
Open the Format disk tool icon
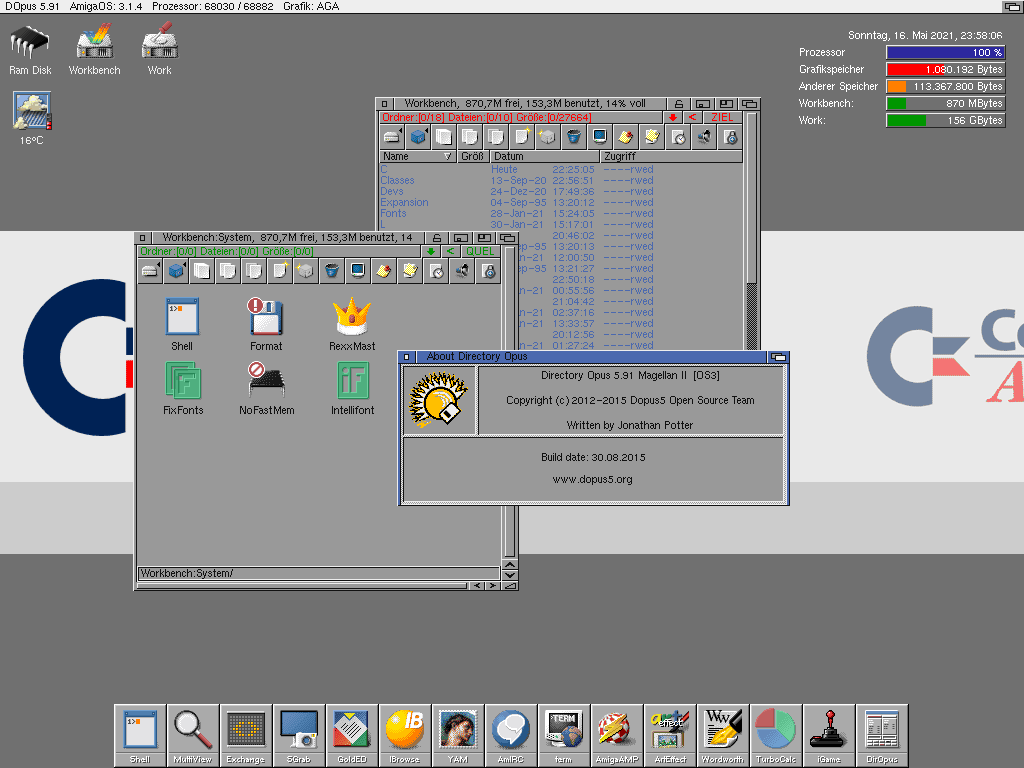click(x=266, y=324)
